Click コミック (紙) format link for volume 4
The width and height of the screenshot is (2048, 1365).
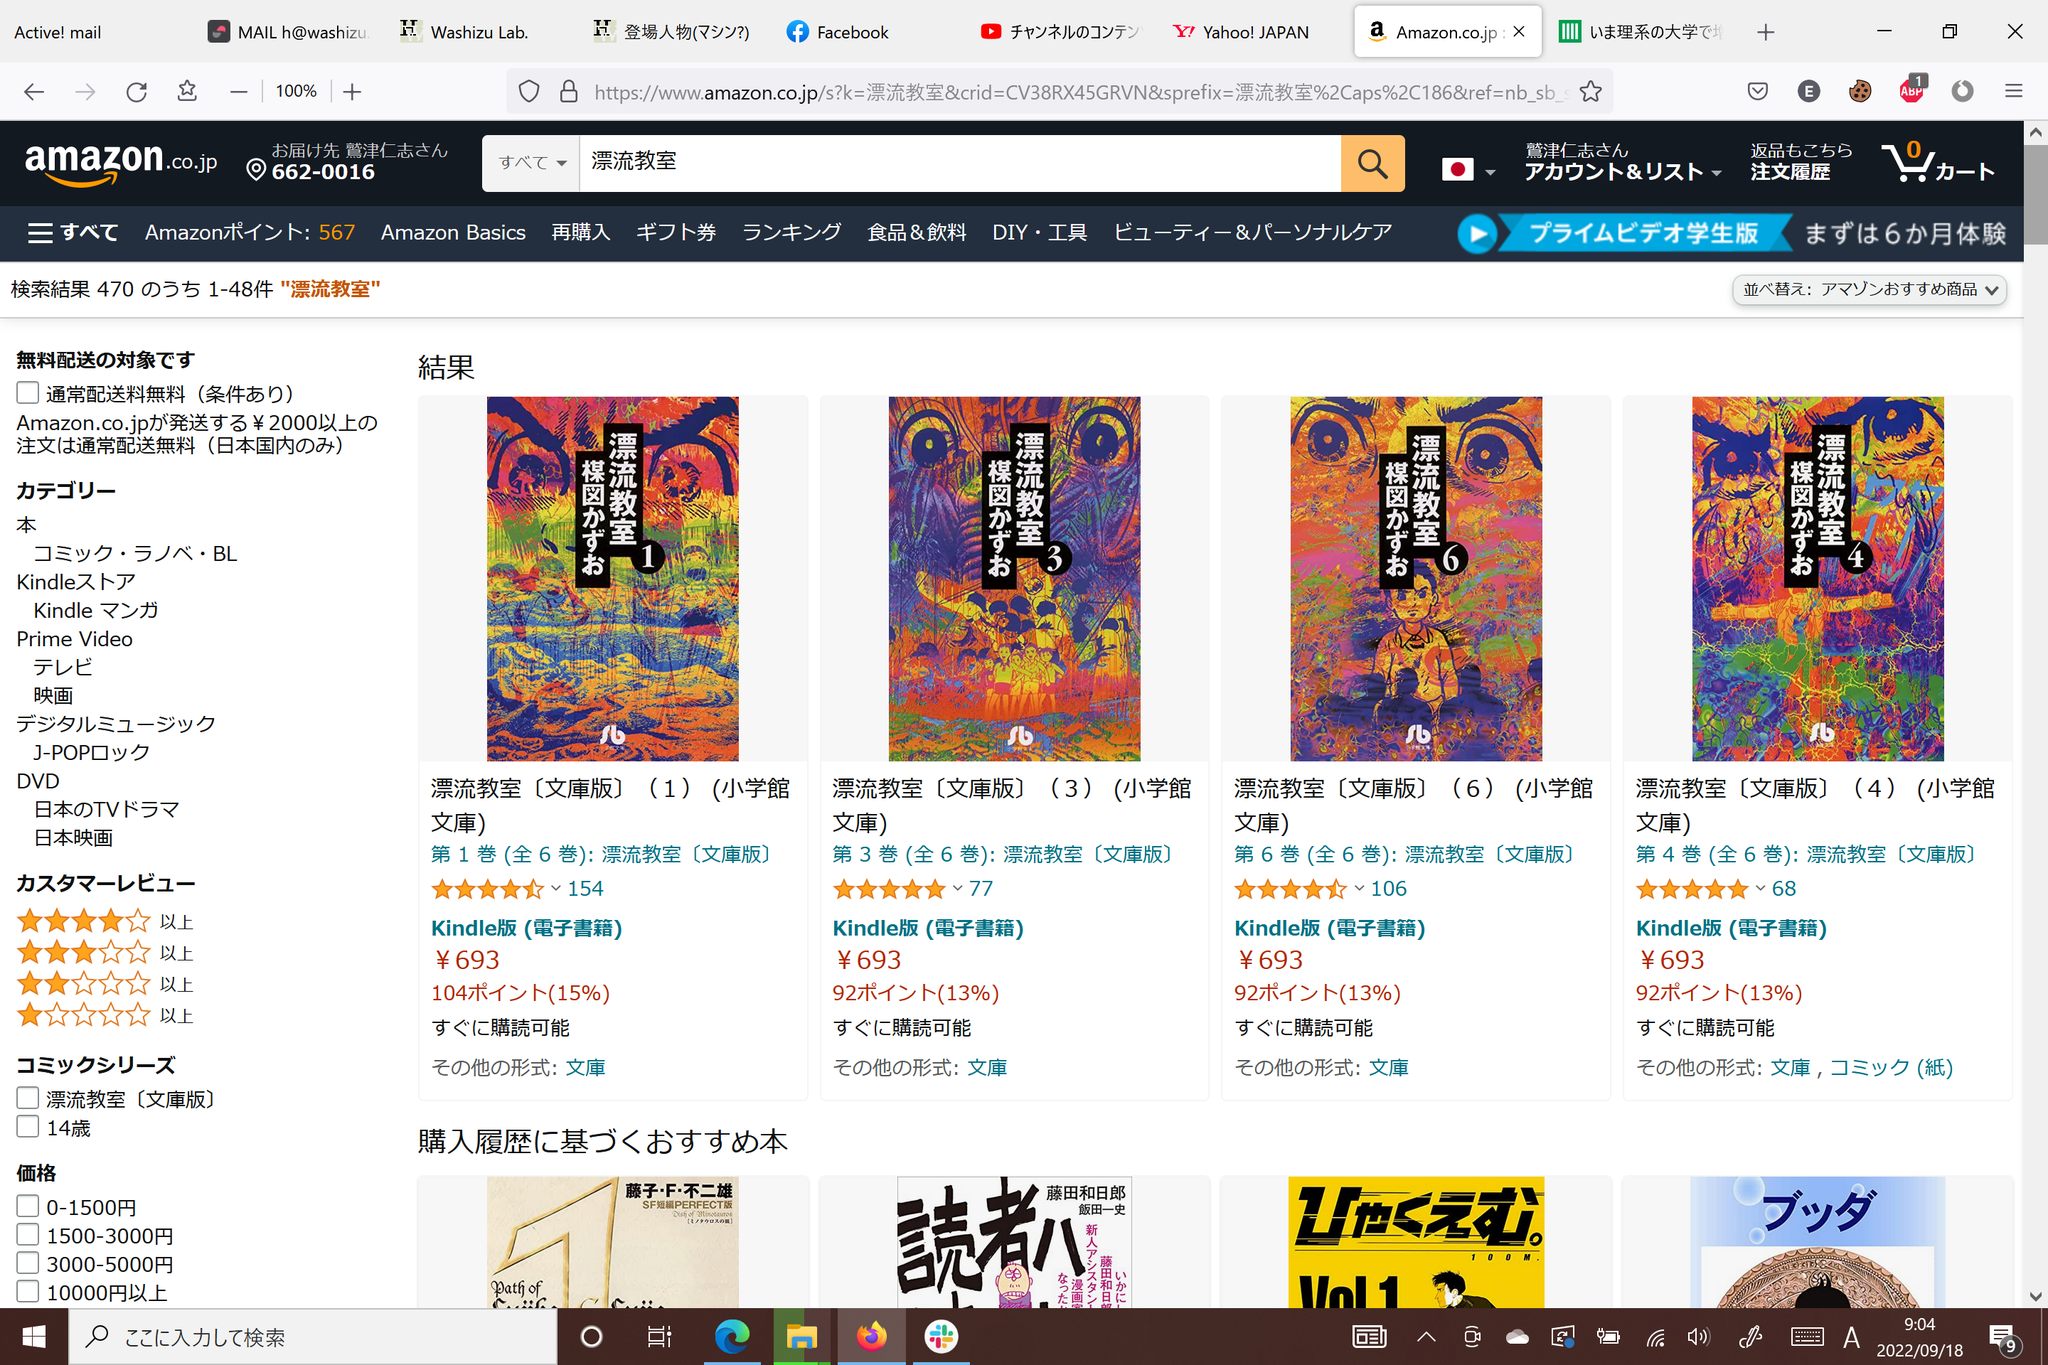[1891, 1067]
